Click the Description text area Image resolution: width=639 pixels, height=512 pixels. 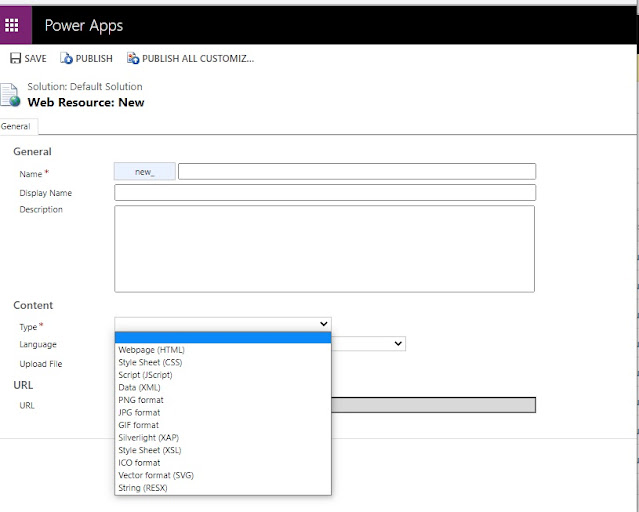tap(324, 249)
